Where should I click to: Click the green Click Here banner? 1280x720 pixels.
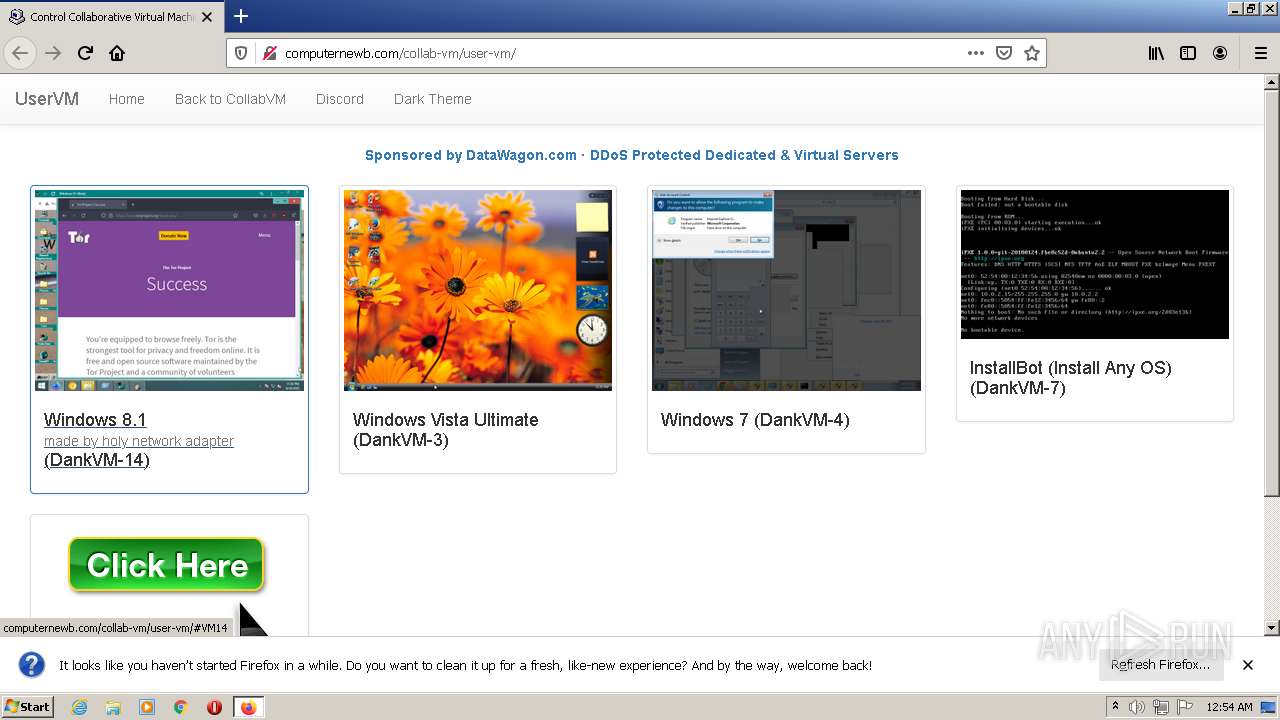166,565
